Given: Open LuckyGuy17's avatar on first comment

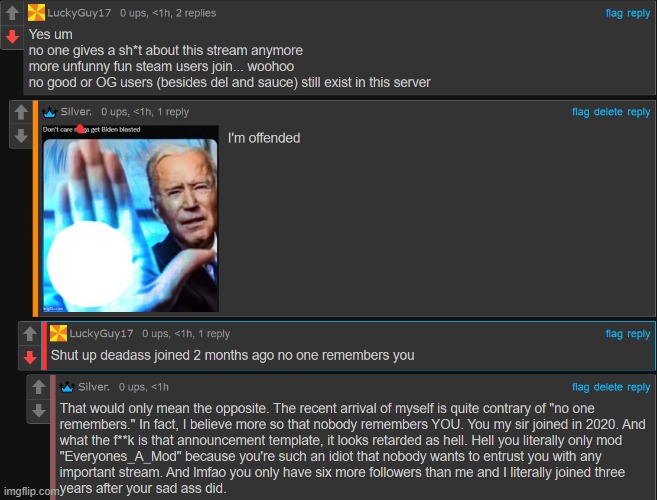Looking at the screenshot, I should coord(36,13).
